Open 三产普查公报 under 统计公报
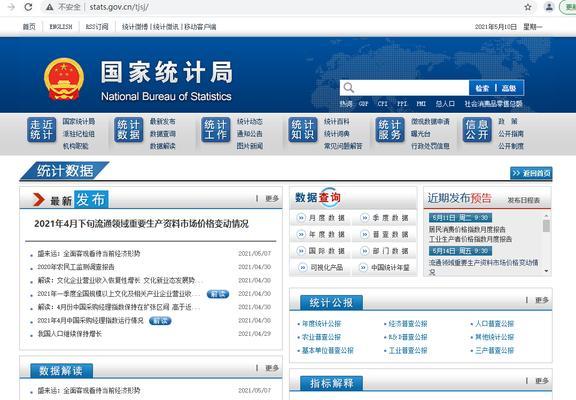This screenshot has height=400, width=576. point(495,350)
